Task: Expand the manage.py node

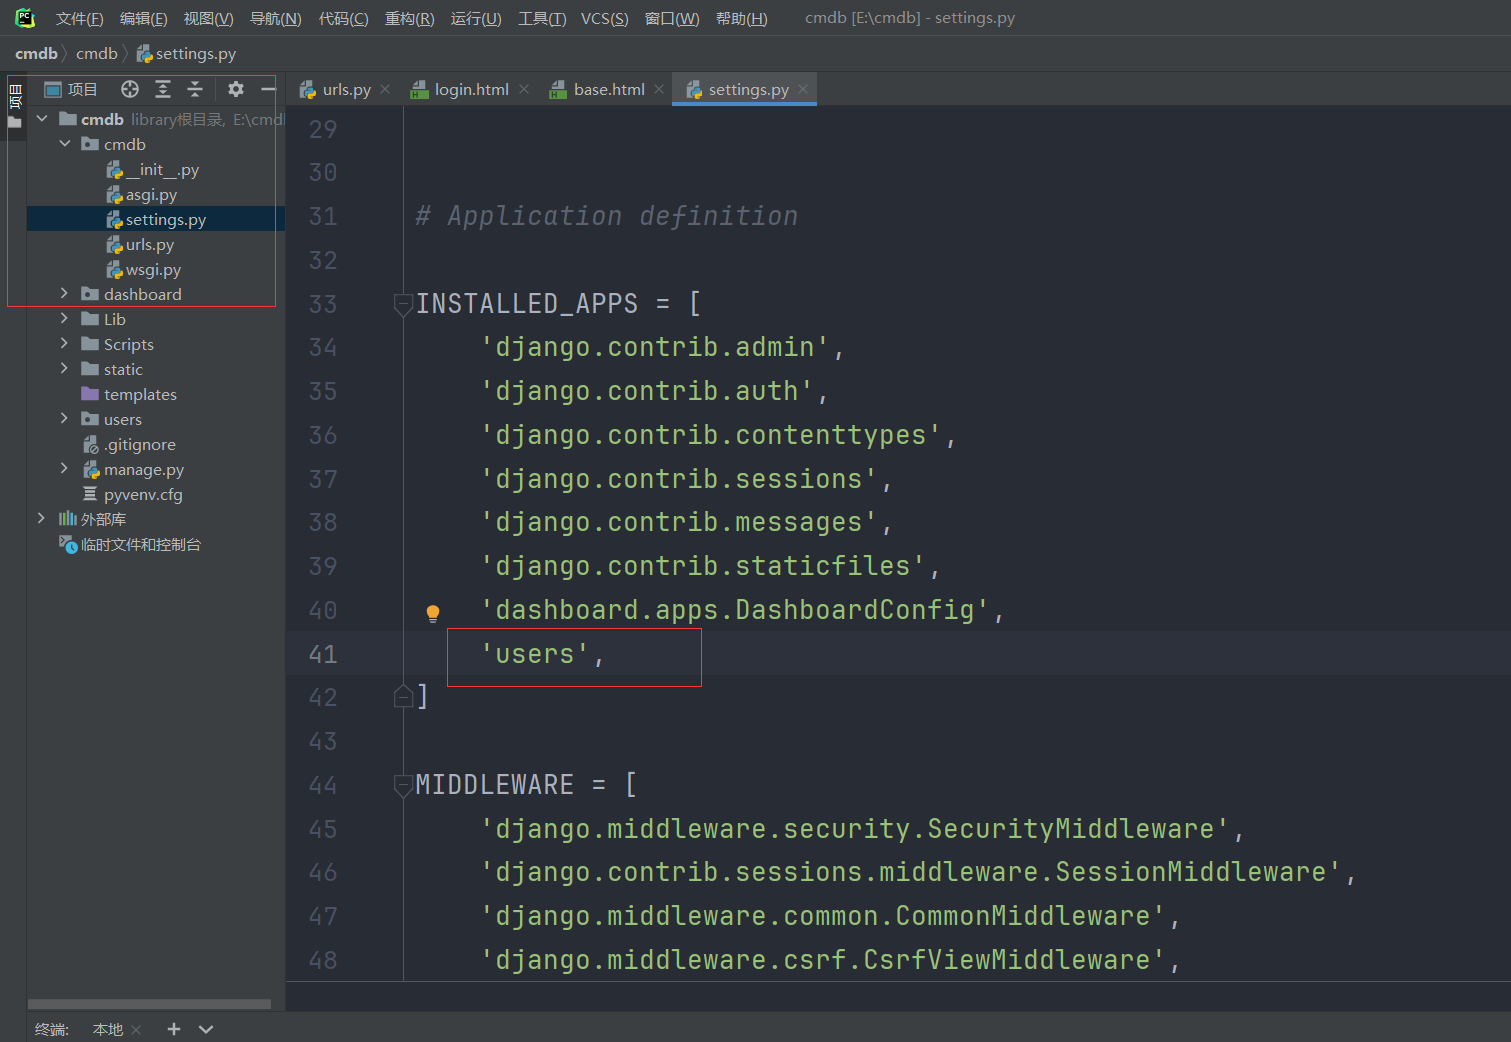Action: 65,469
